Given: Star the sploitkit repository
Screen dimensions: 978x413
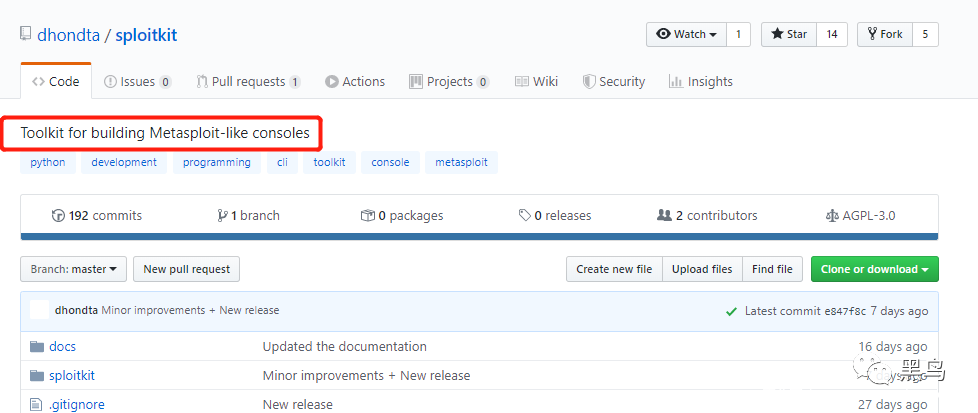Looking at the screenshot, I should pos(788,34).
